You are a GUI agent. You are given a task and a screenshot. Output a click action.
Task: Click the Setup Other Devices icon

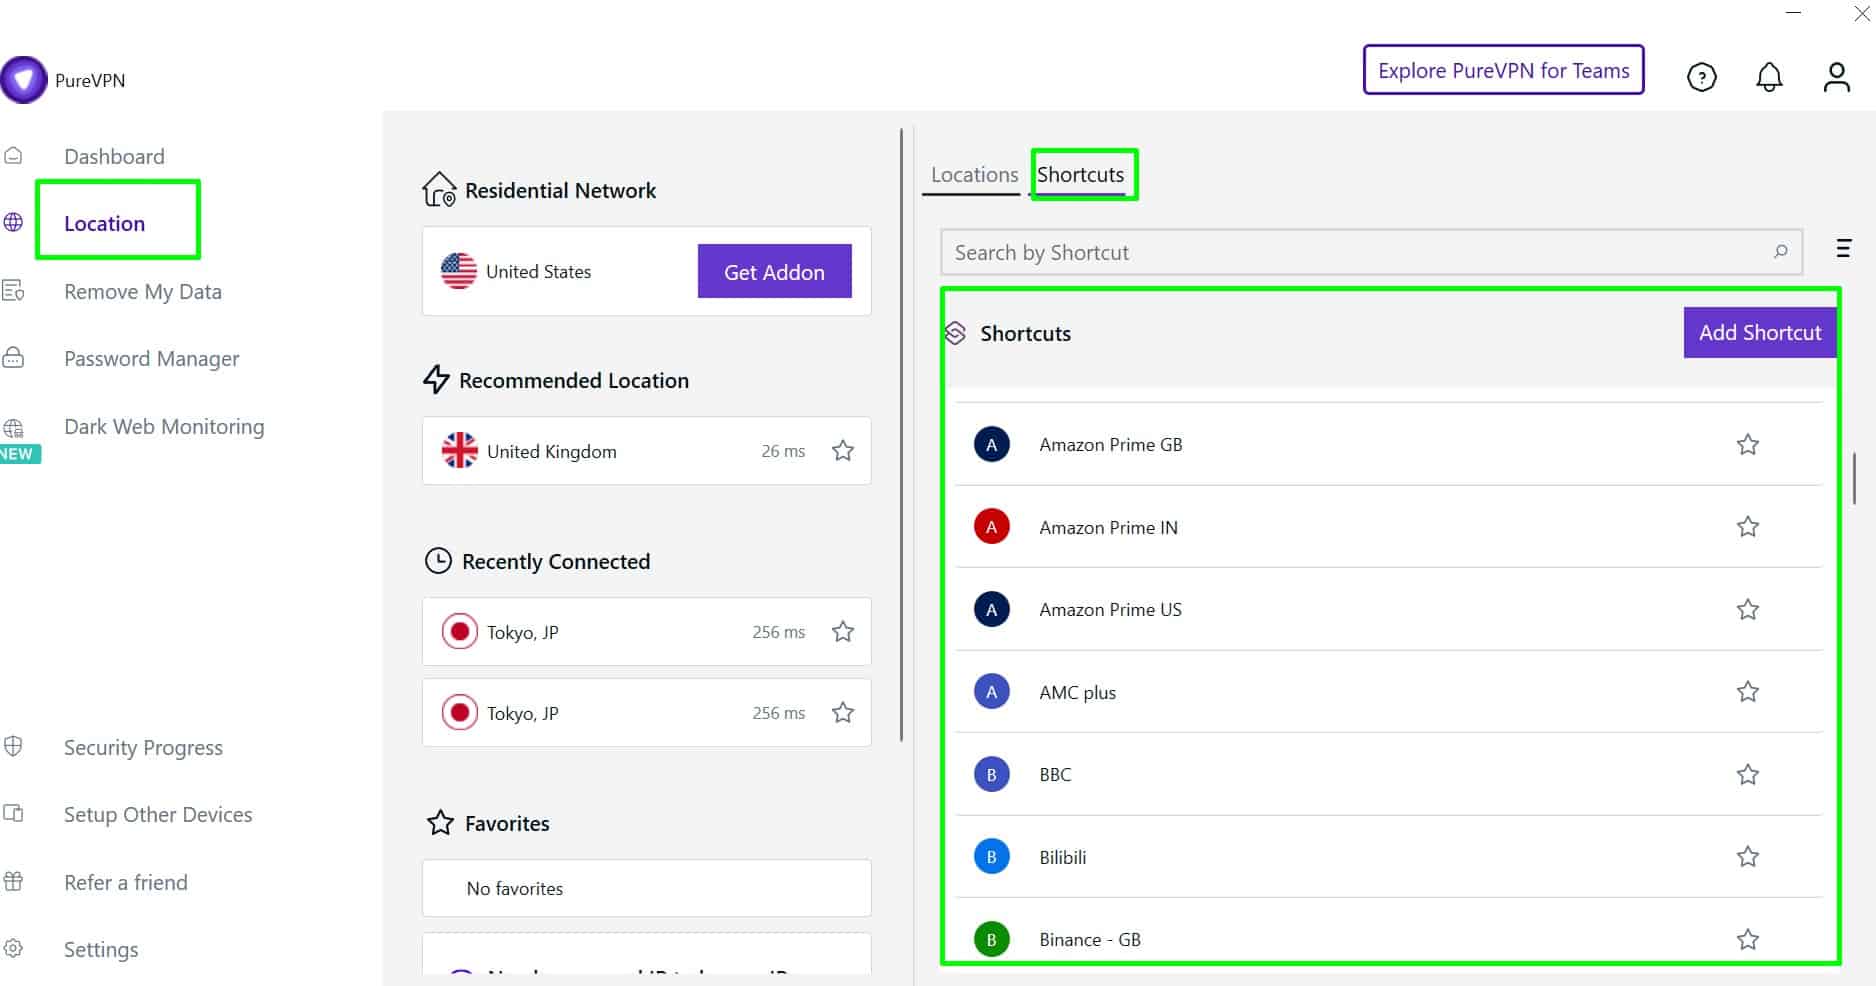click(x=13, y=813)
